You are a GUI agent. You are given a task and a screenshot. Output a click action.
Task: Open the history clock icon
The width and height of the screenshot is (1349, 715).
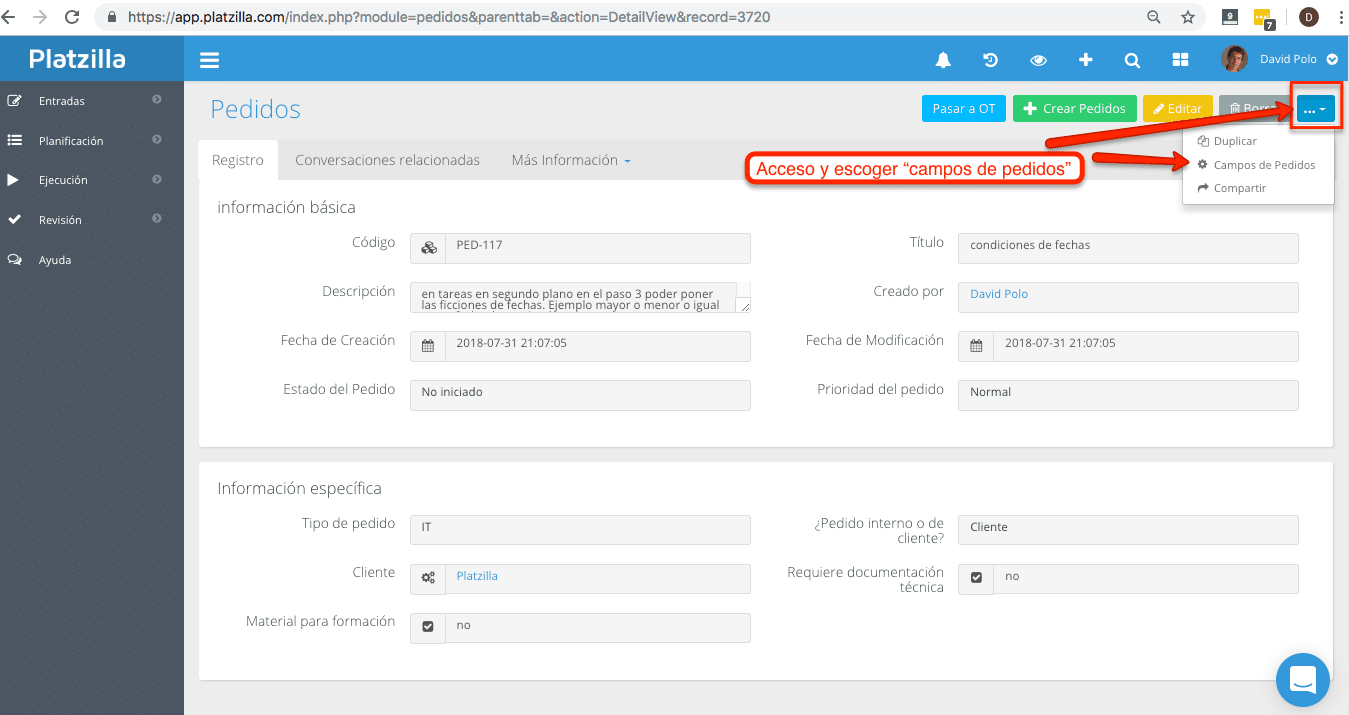(x=990, y=60)
